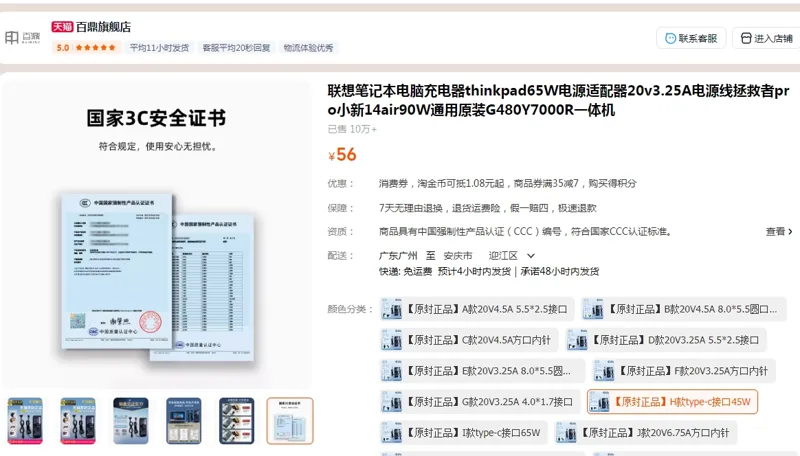The height and width of the screenshot is (456, 800).
Task: Click the ¥56 price
Action: click(x=342, y=155)
